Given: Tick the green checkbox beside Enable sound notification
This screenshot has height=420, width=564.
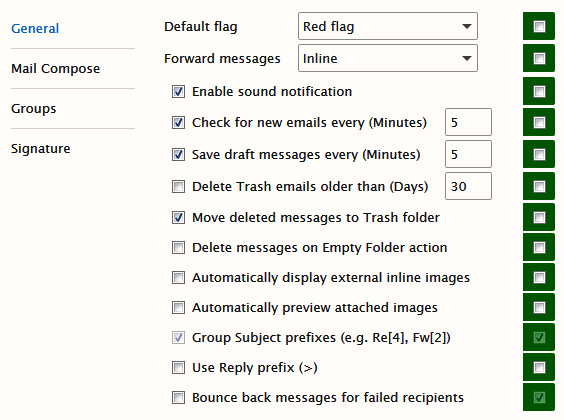Looking at the screenshot, I should coord(539,91).
